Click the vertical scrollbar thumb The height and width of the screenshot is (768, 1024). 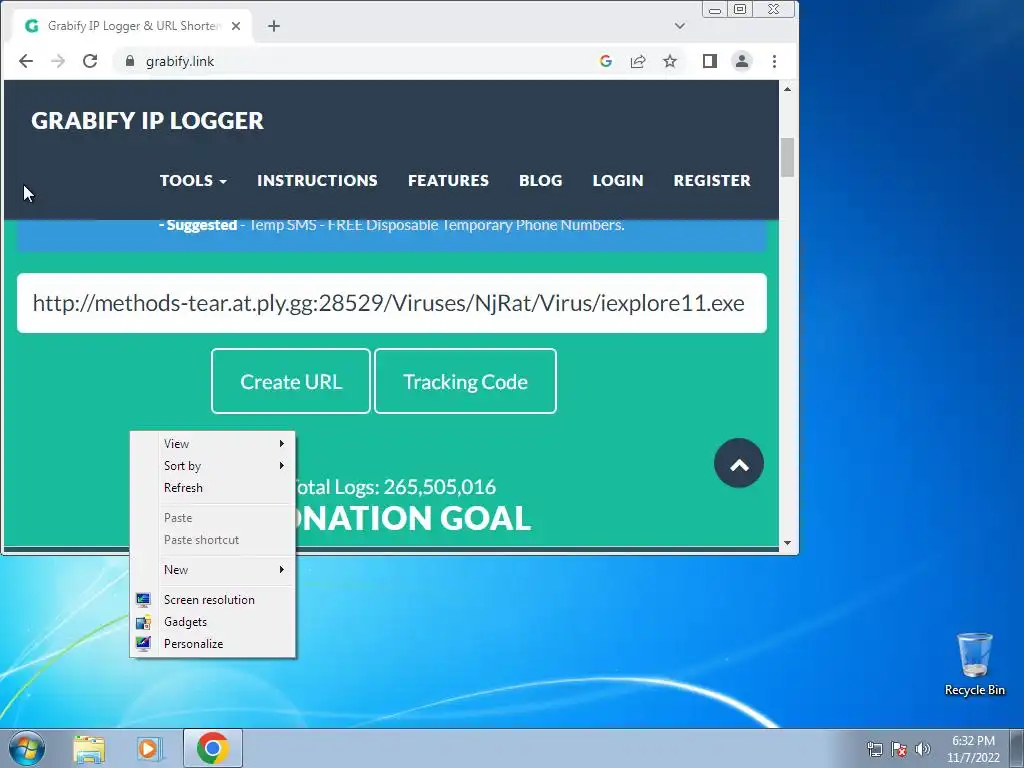tap(788, 157)
